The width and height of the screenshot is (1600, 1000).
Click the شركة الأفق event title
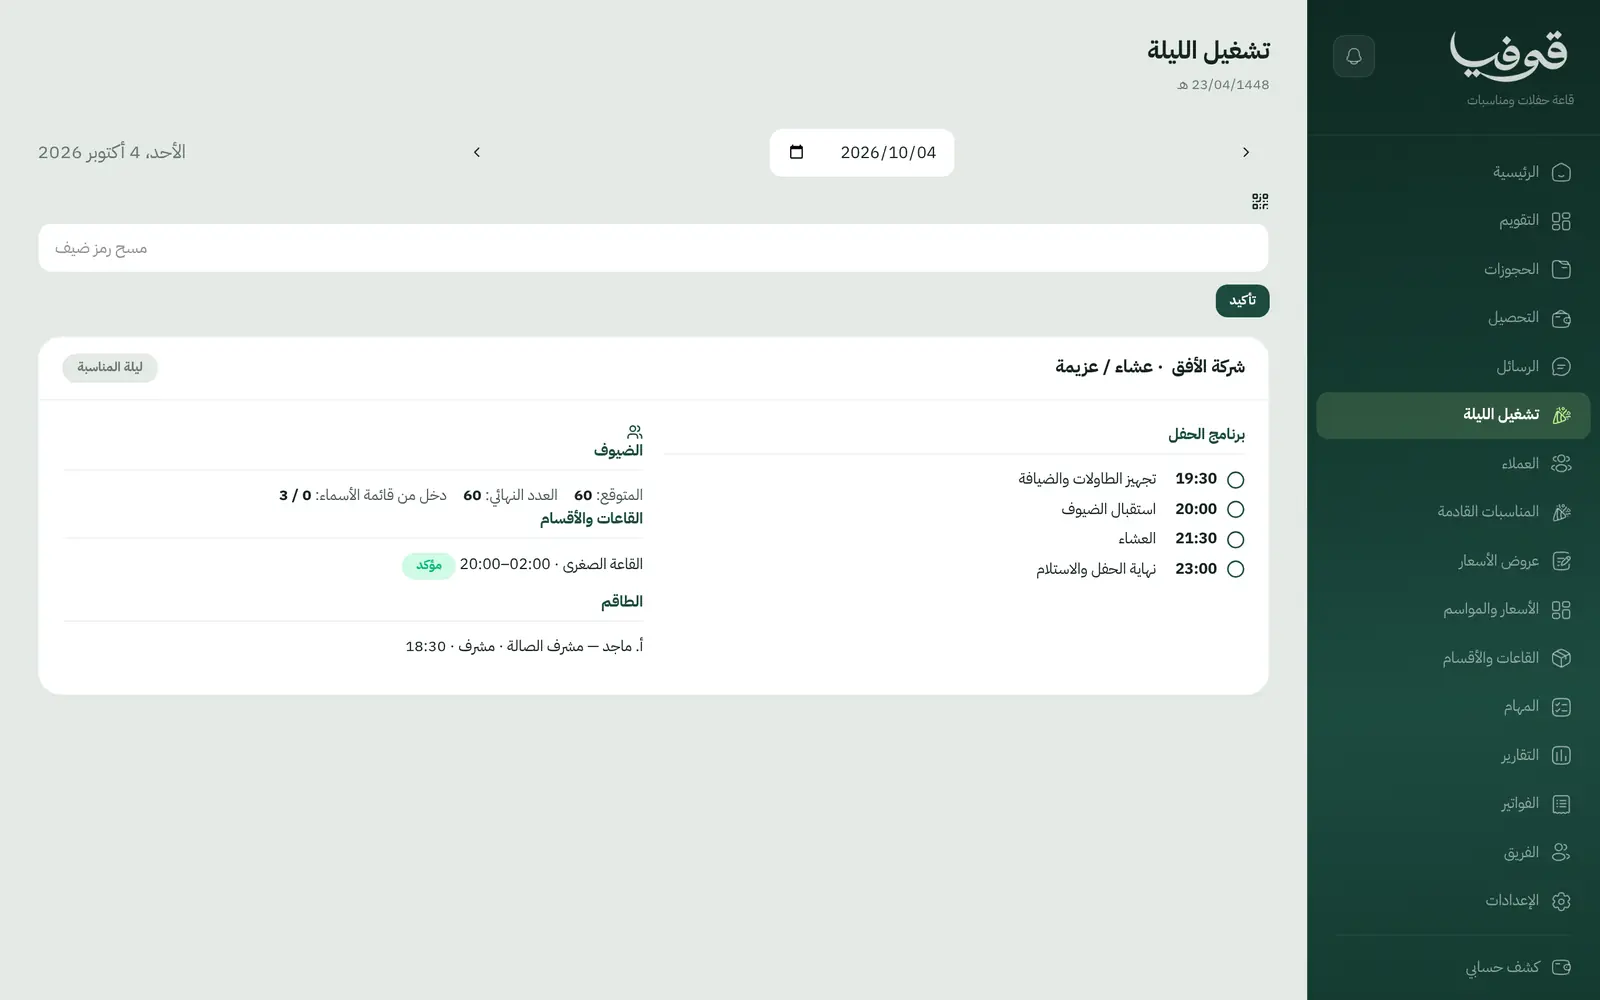1150,367
